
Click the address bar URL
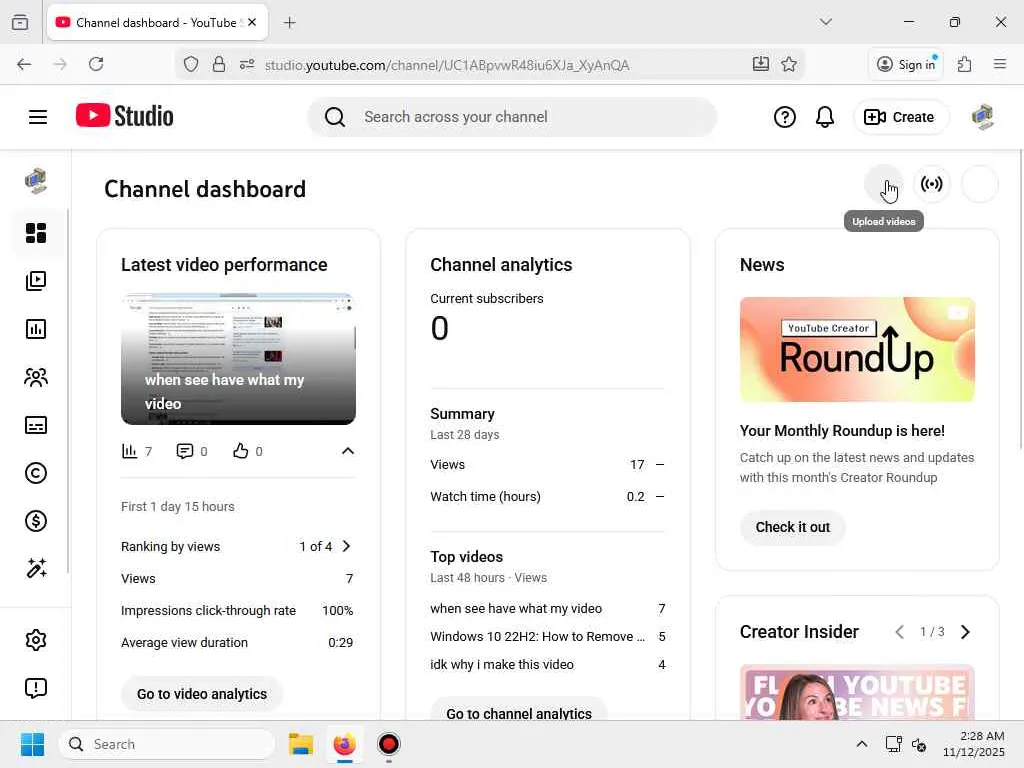[x=447, y=65]
